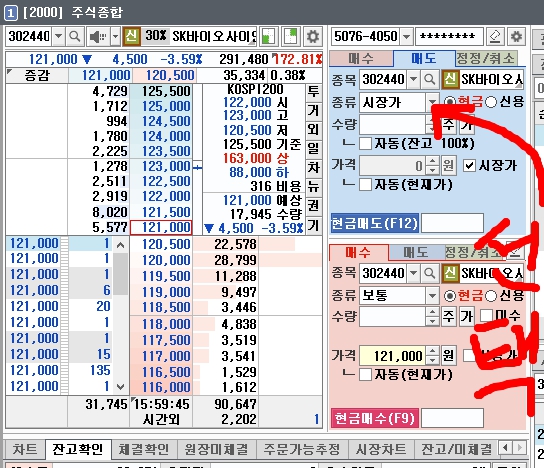Click the first green chart layout icon
544x468 pixels.
(269, 36)
